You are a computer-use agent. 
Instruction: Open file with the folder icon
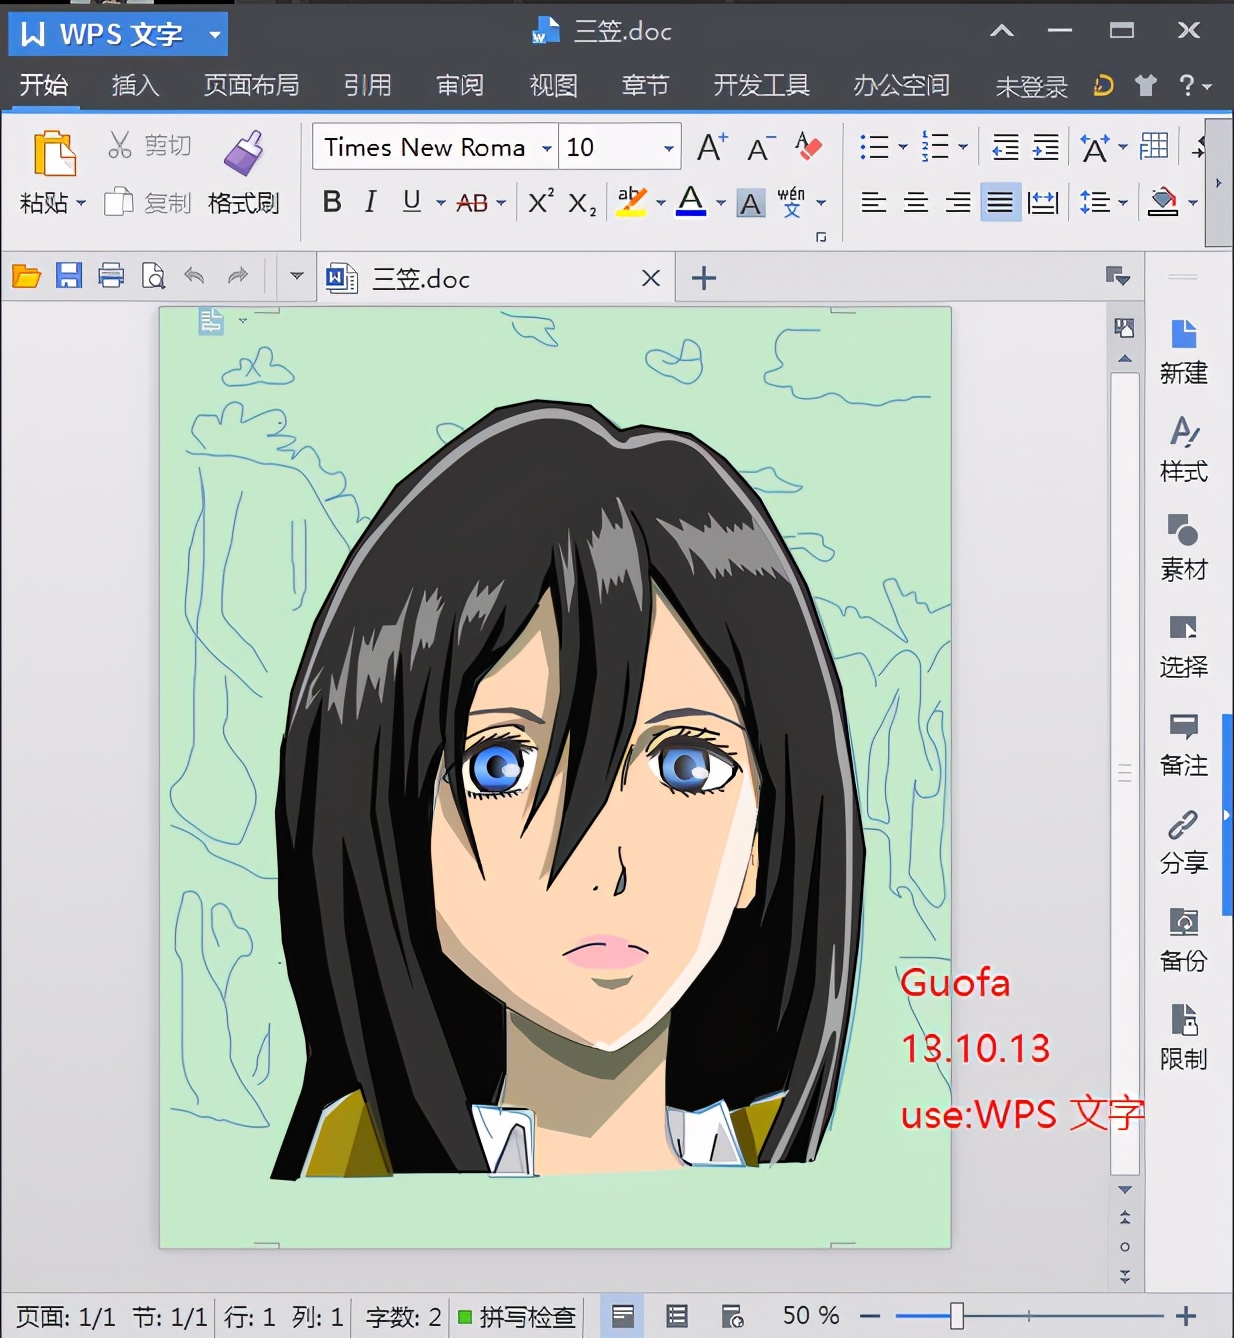coord(27,276)
